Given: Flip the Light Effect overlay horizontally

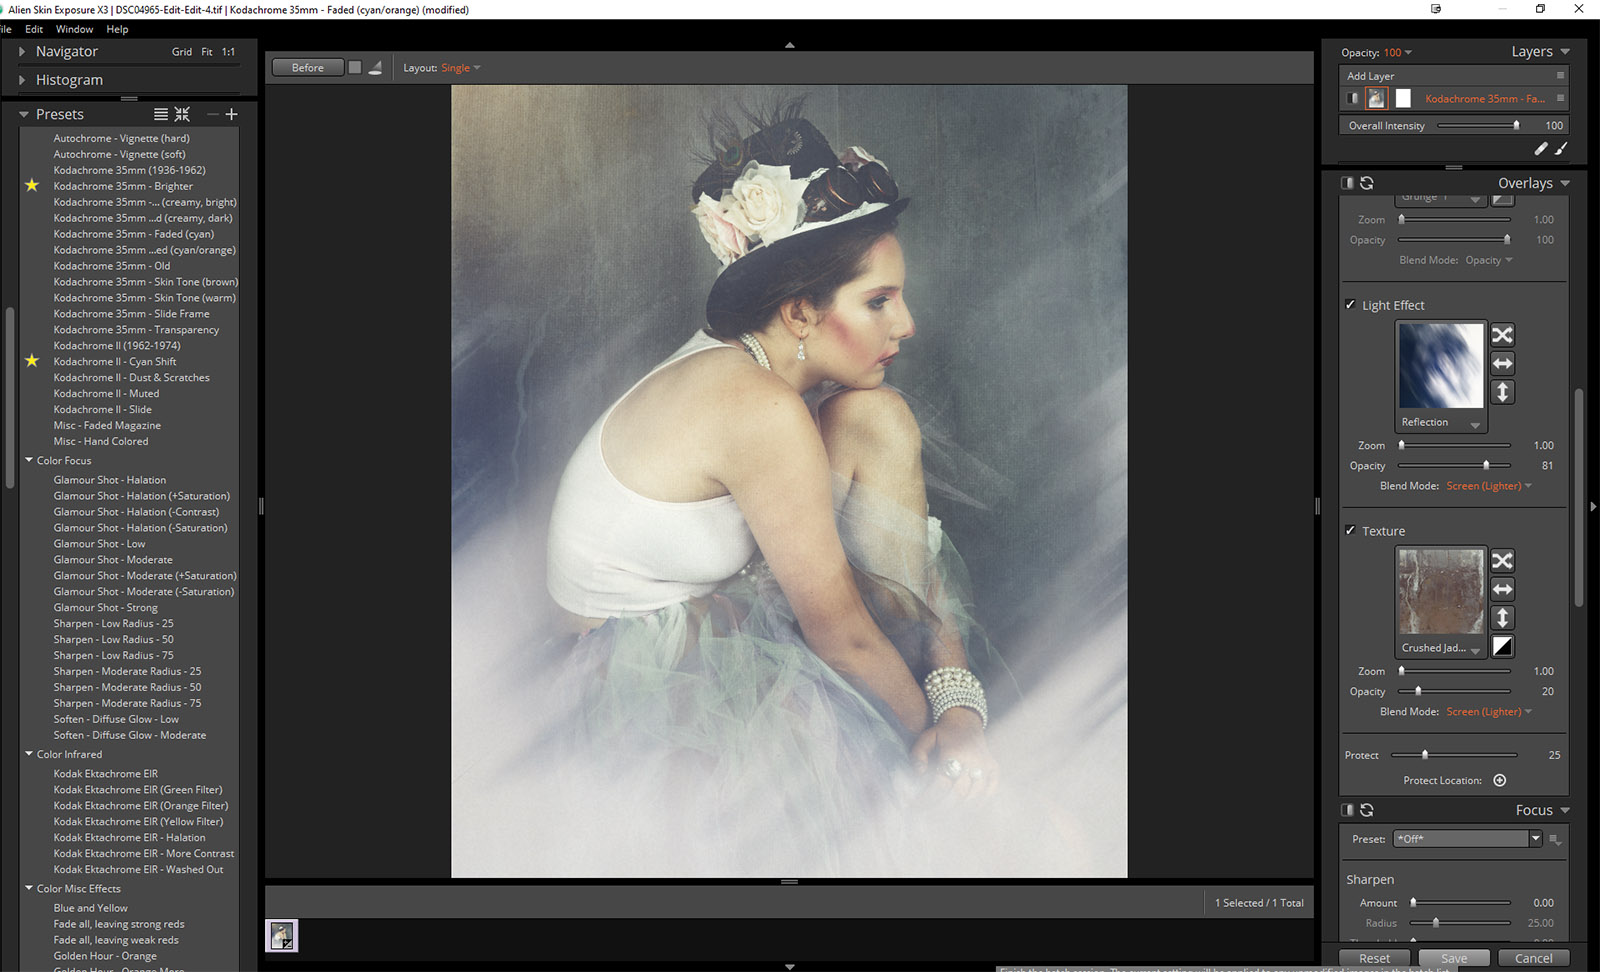Looking at the screenshot, I should [1502, 363].
